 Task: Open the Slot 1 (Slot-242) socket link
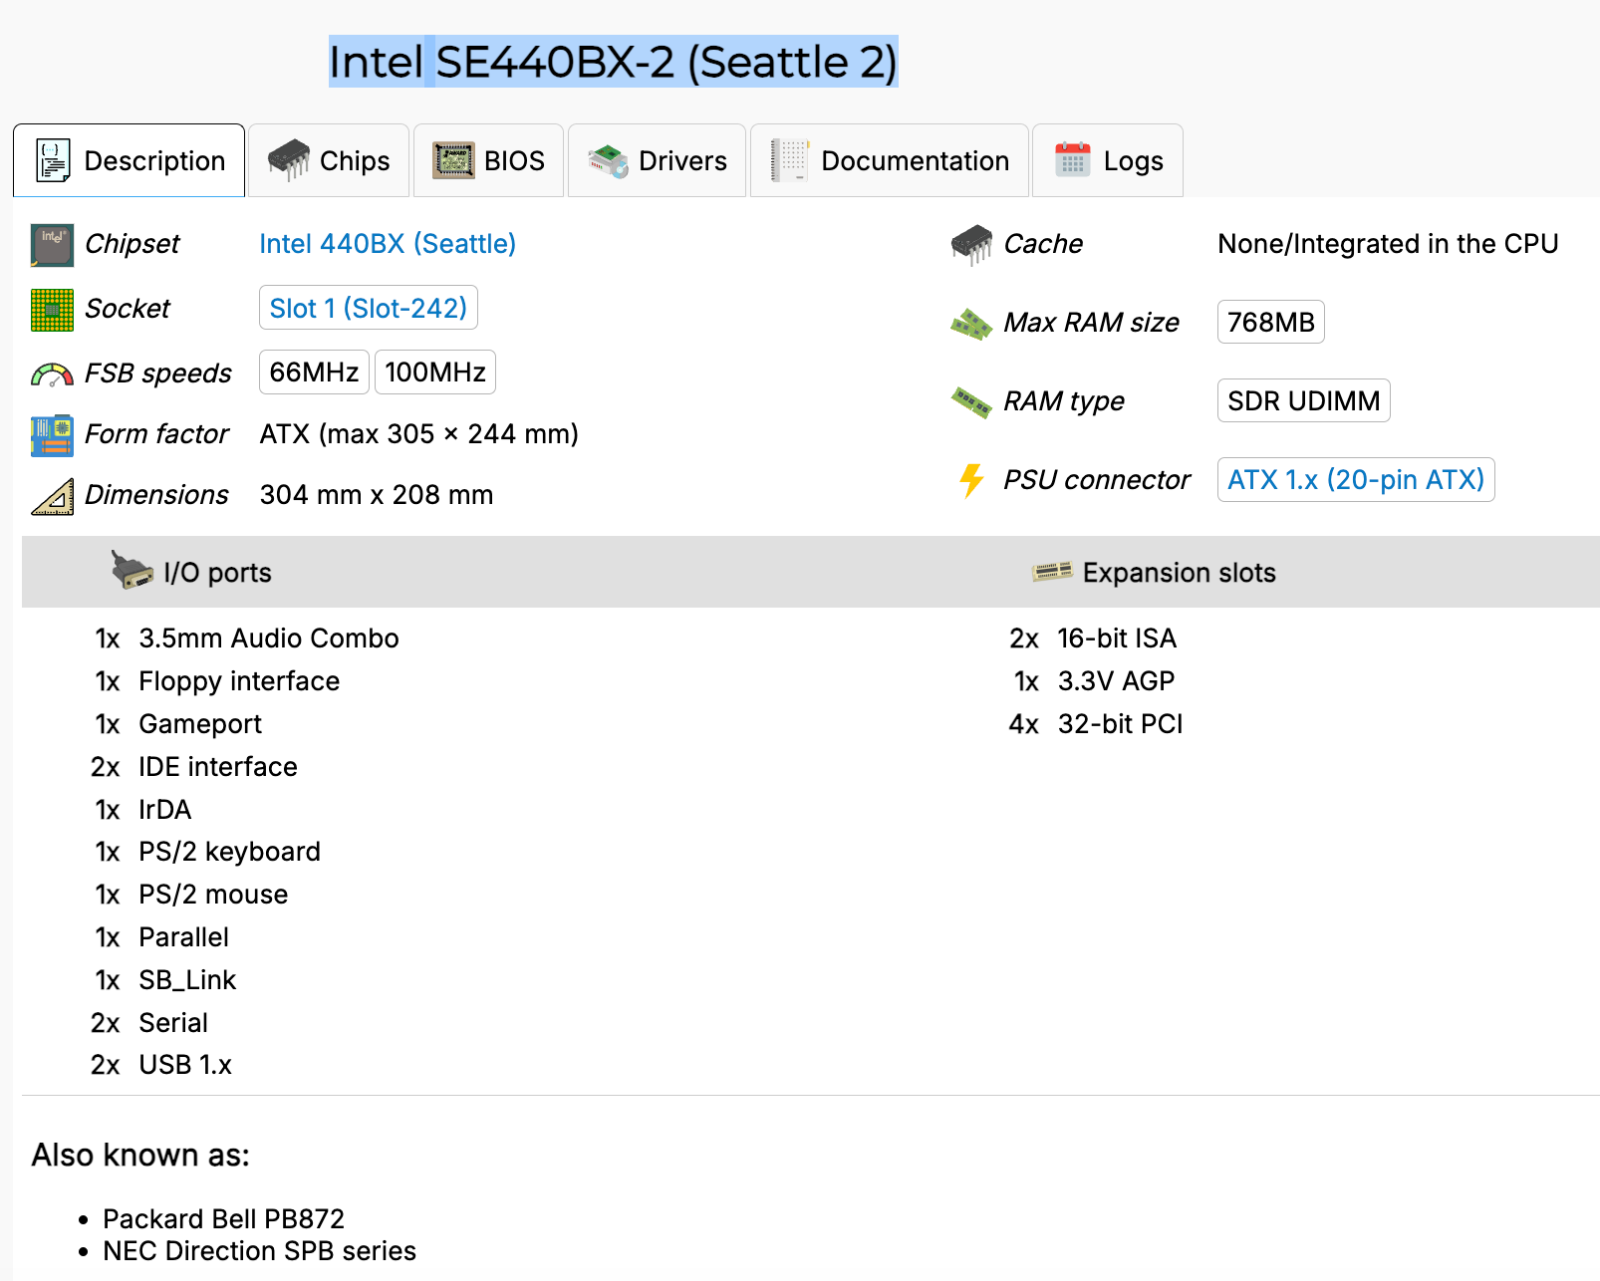(x=368, y=308)
